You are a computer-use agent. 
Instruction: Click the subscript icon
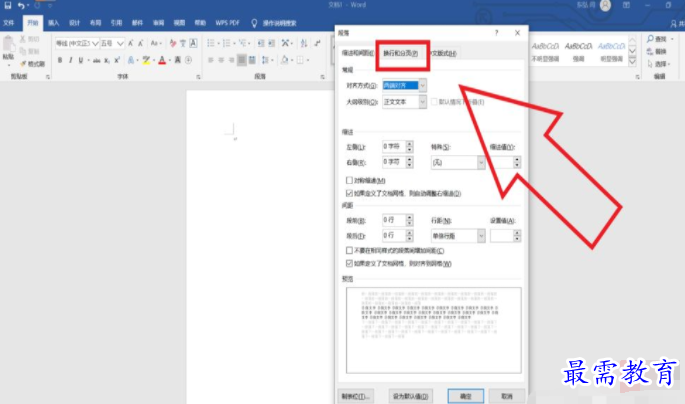107,60
